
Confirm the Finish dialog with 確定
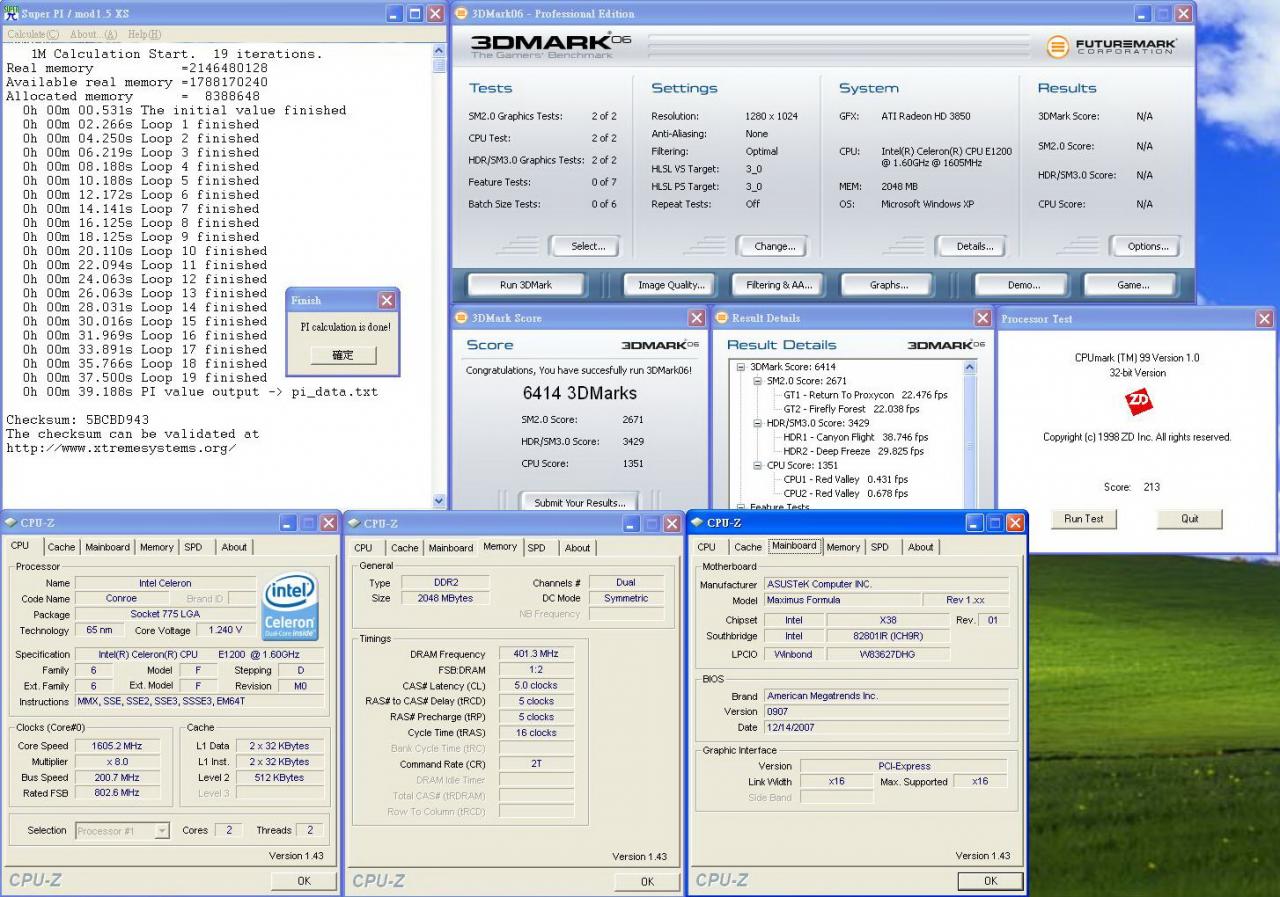(342, 355)
